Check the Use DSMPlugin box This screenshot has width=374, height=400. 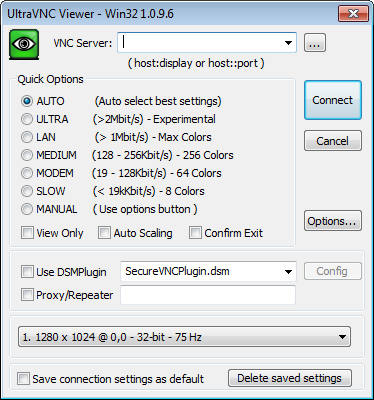pos(27,272)
